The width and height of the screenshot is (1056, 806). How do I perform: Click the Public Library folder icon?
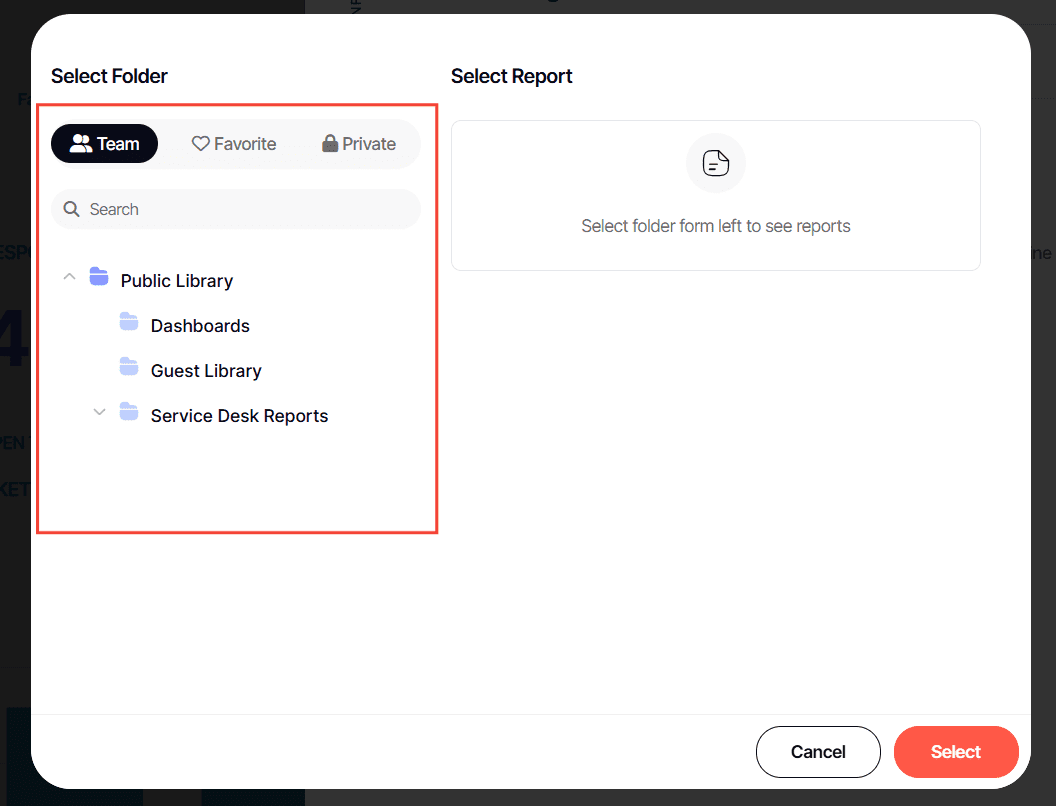pyautogui.click(x=99, y=277)
